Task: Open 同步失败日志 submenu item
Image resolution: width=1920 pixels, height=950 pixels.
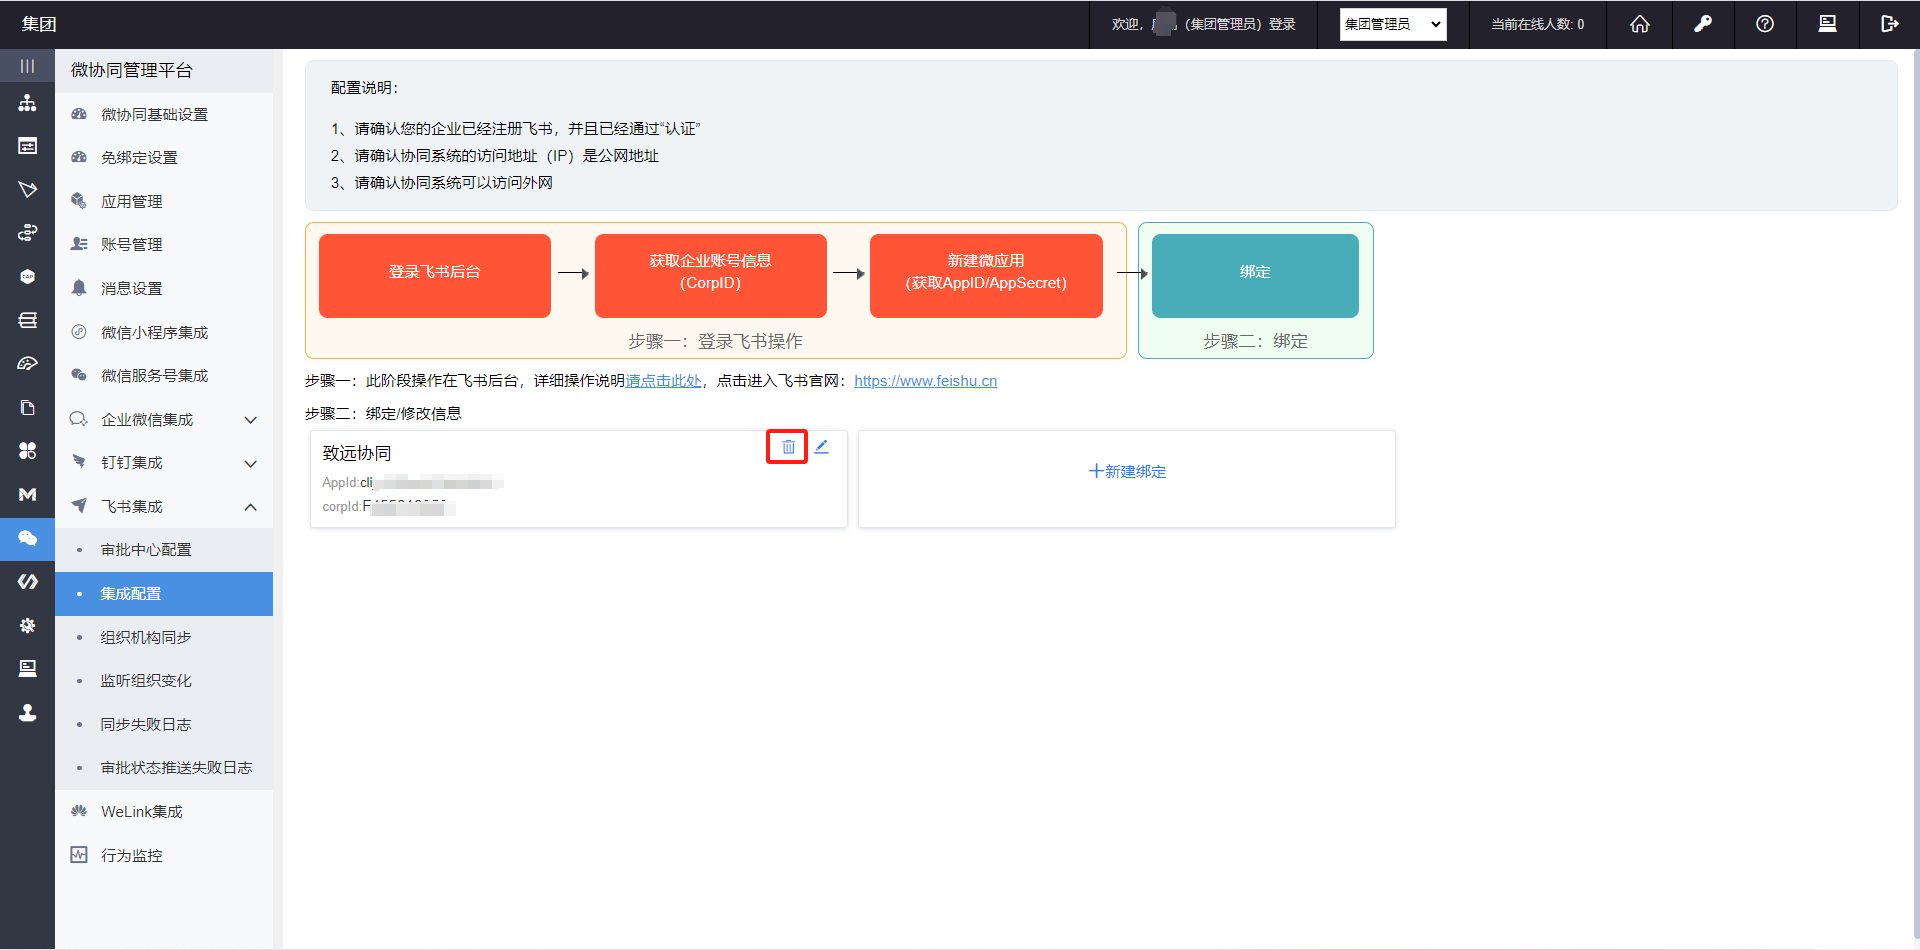Action: coord(164,725)
